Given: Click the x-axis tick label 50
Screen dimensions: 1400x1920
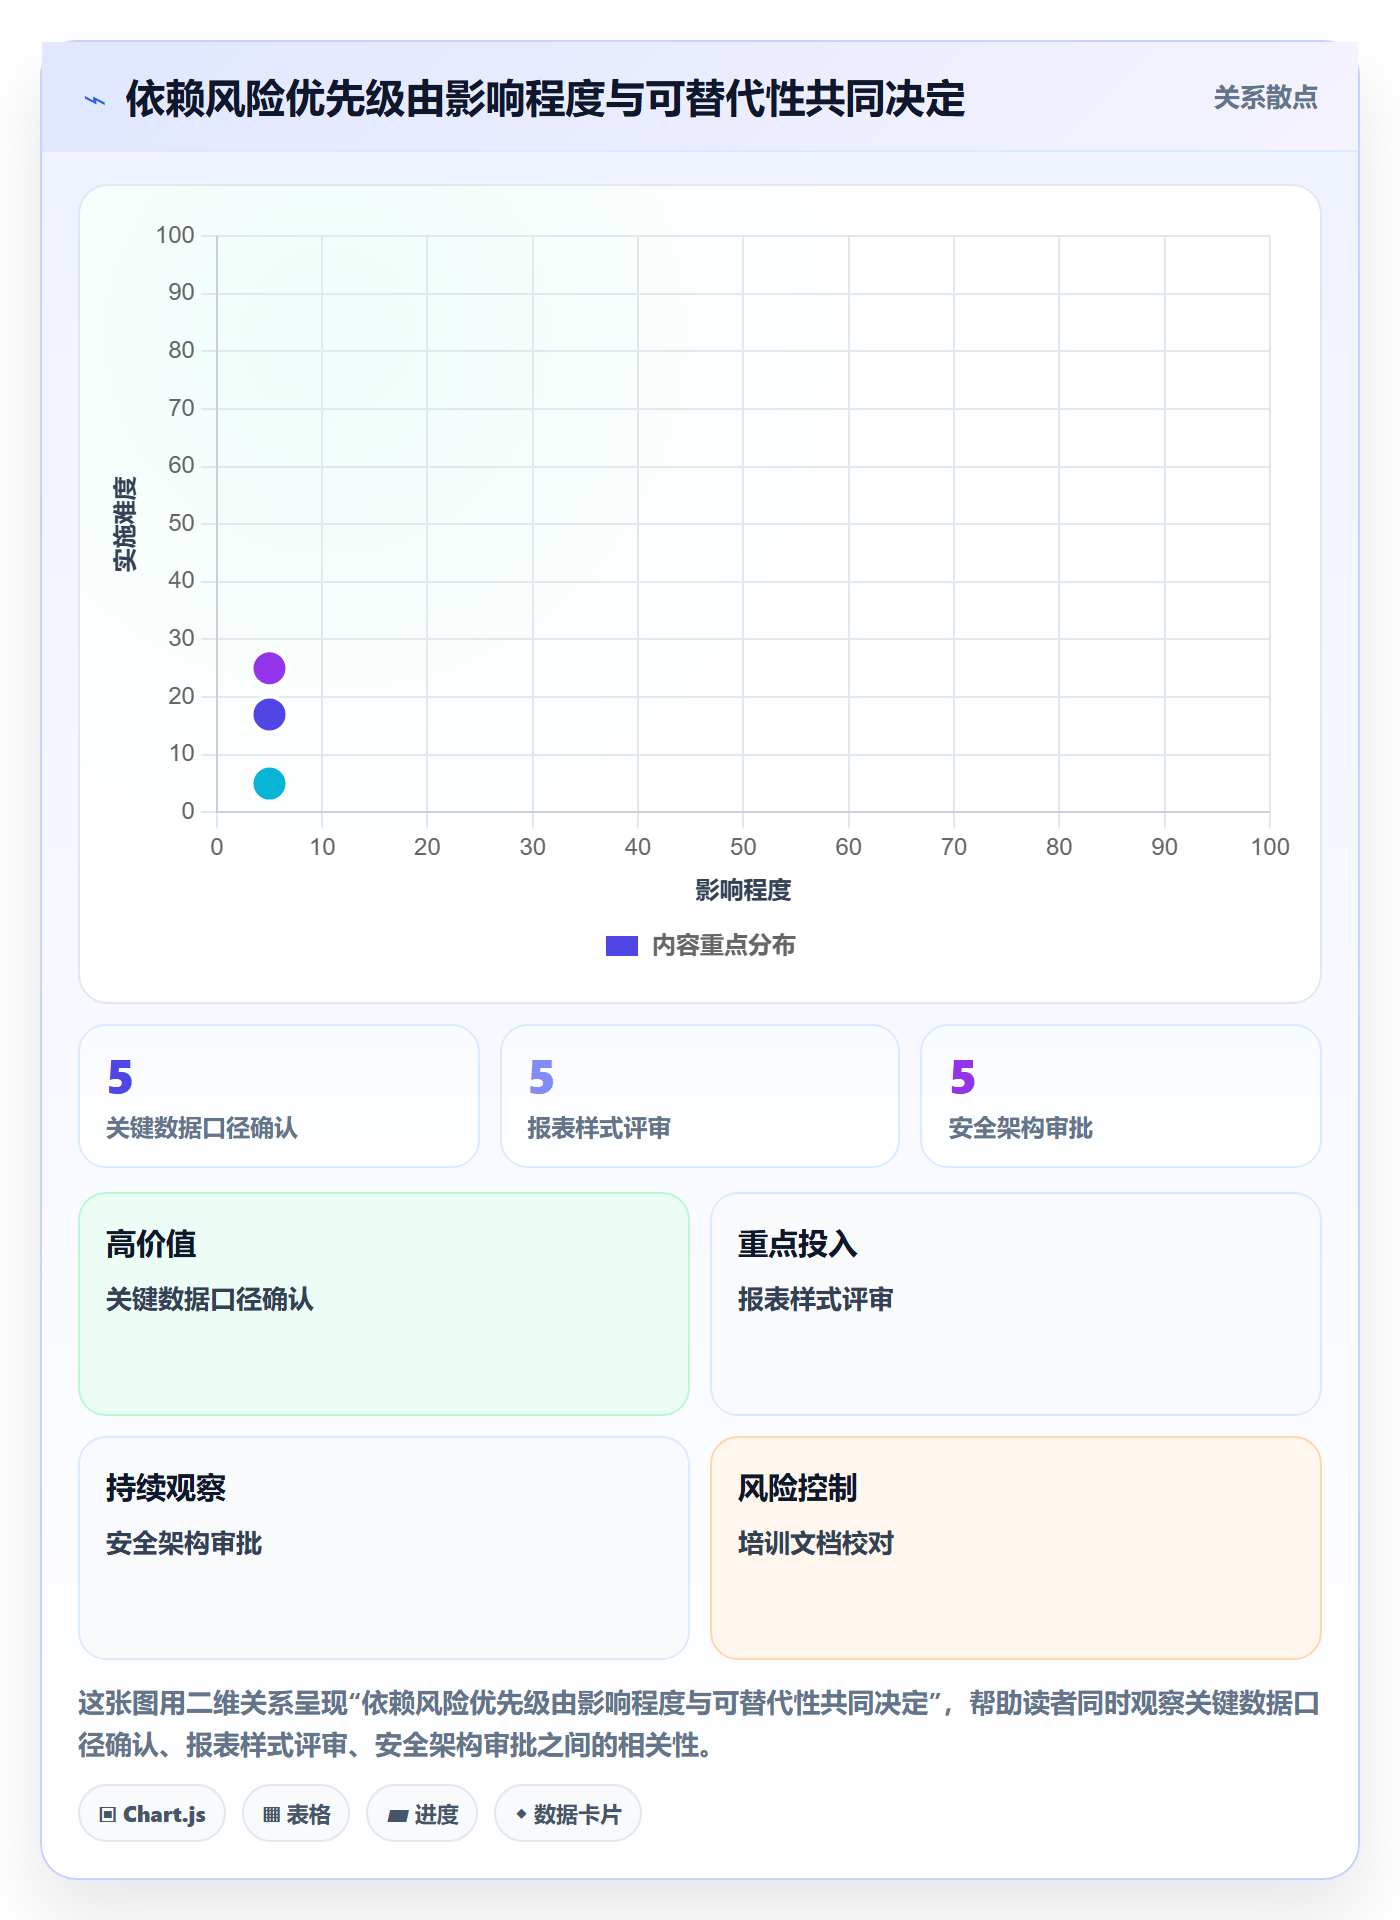Looking at the screenshot, I should [743, 847].
